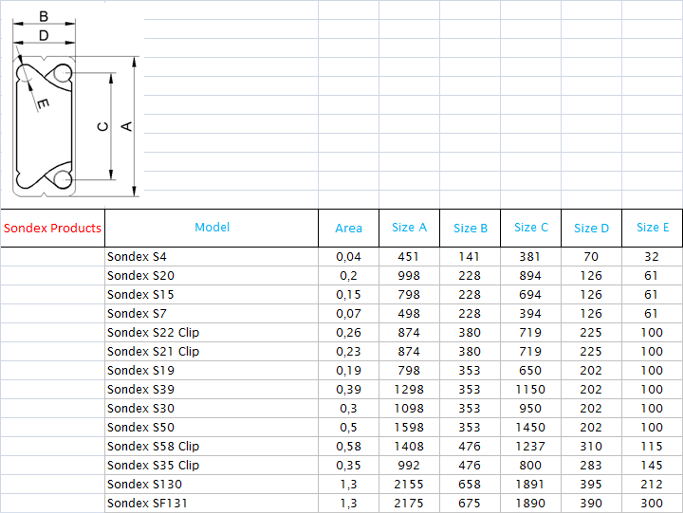The image size is (683, 513).
Task: Select Size C value 381
Action: [531, 257]
